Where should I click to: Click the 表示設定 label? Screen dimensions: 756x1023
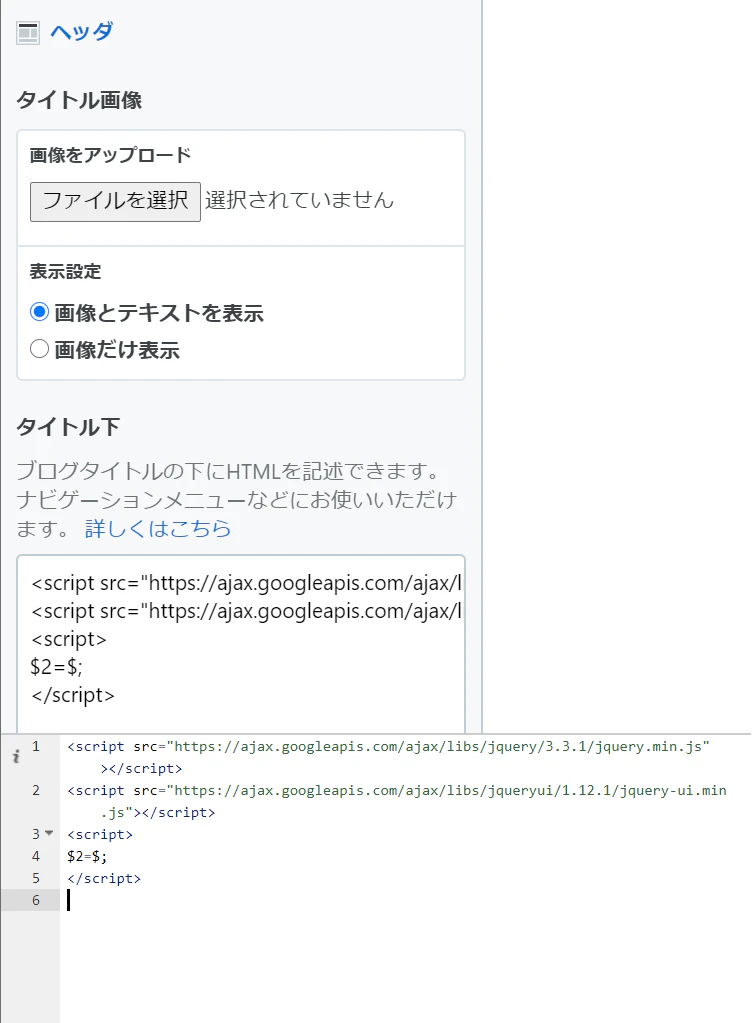click(x=65, y=271)
